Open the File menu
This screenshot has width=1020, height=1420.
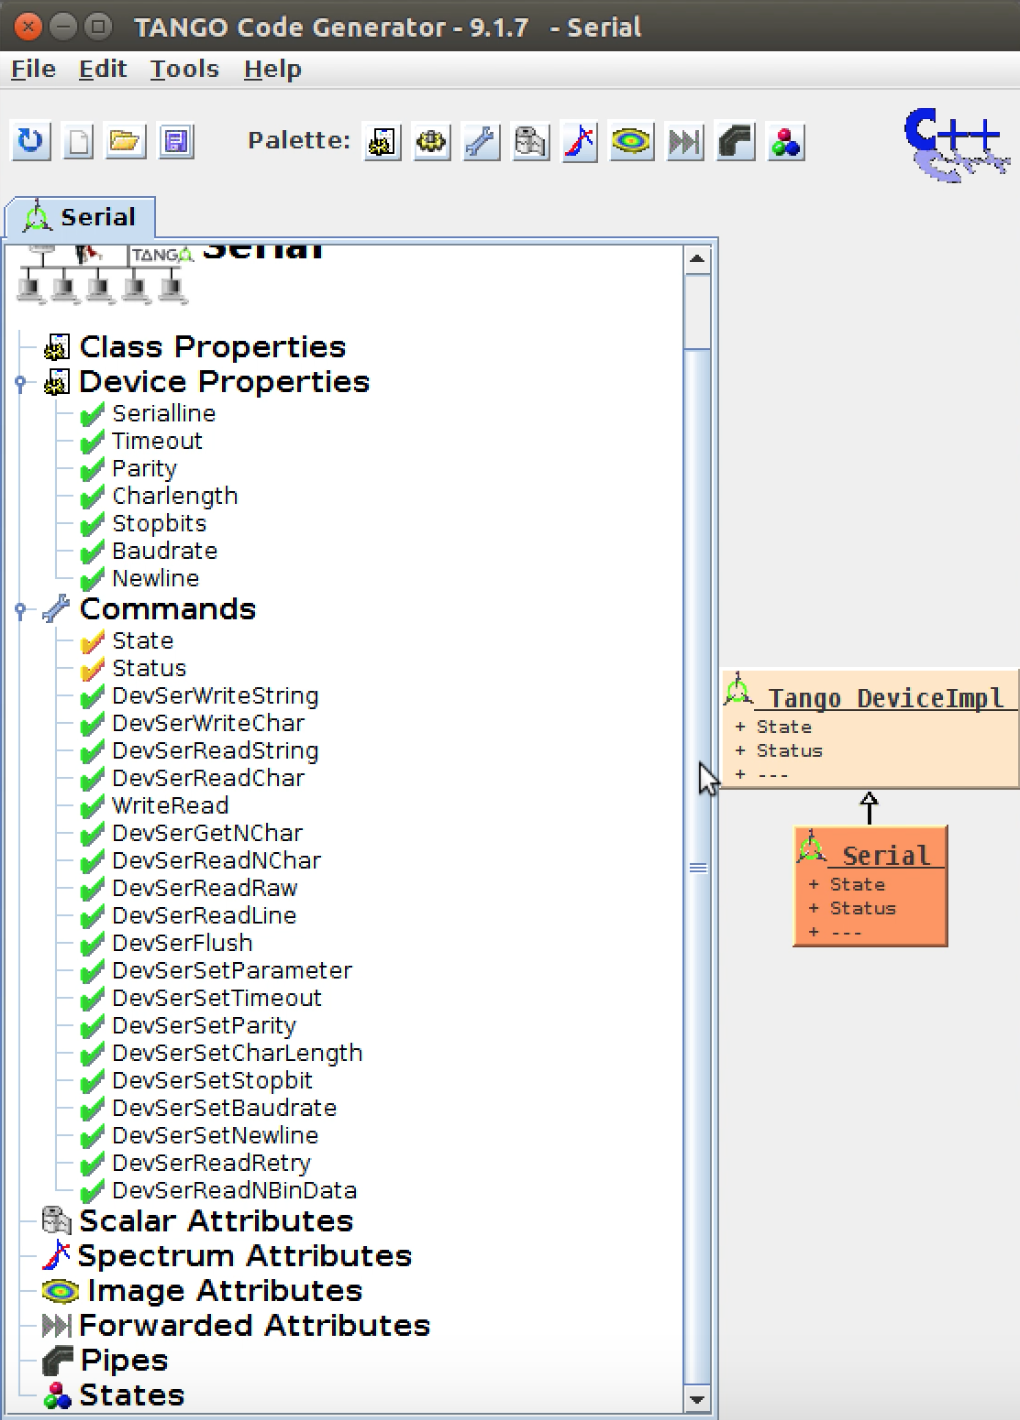click(33, 69)
